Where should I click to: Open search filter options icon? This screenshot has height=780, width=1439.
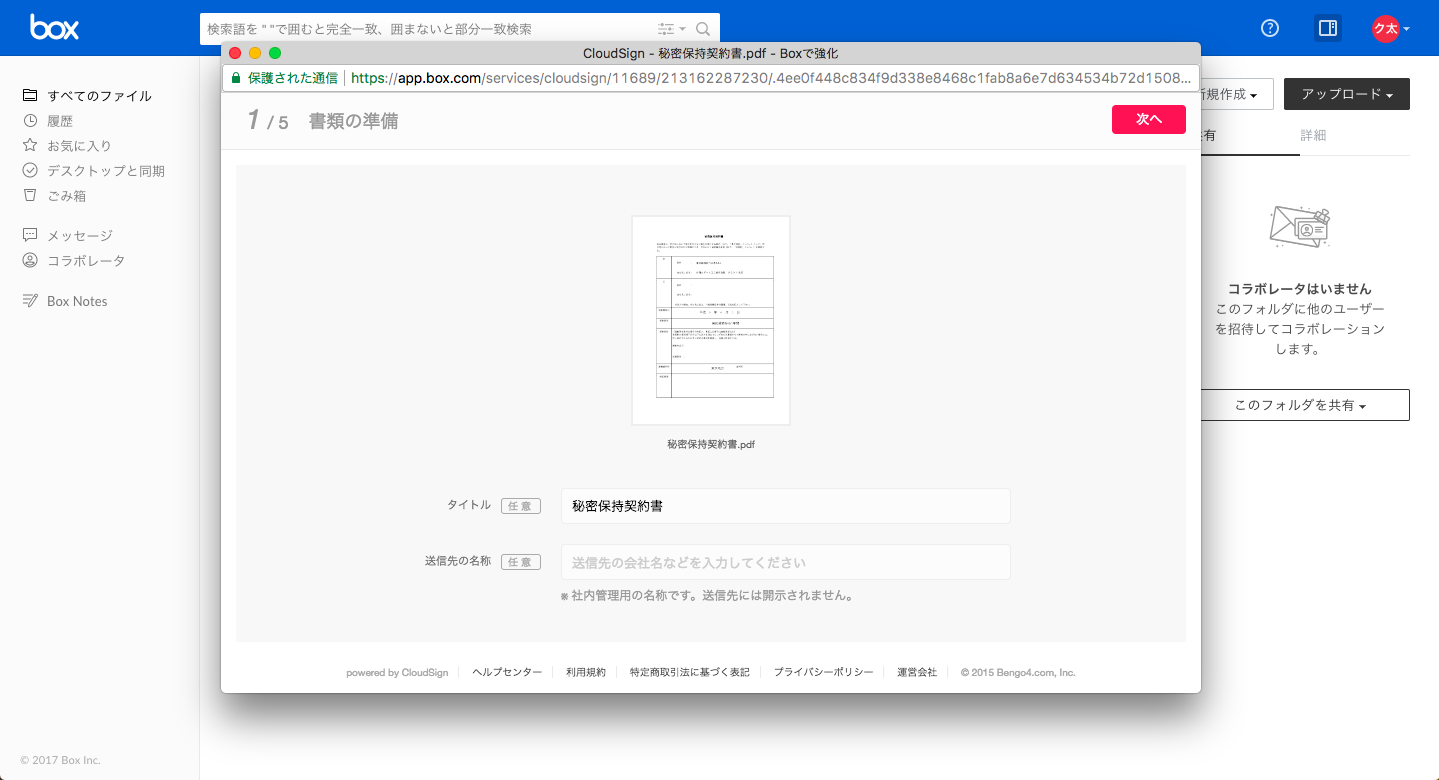[x=668, y=29]
